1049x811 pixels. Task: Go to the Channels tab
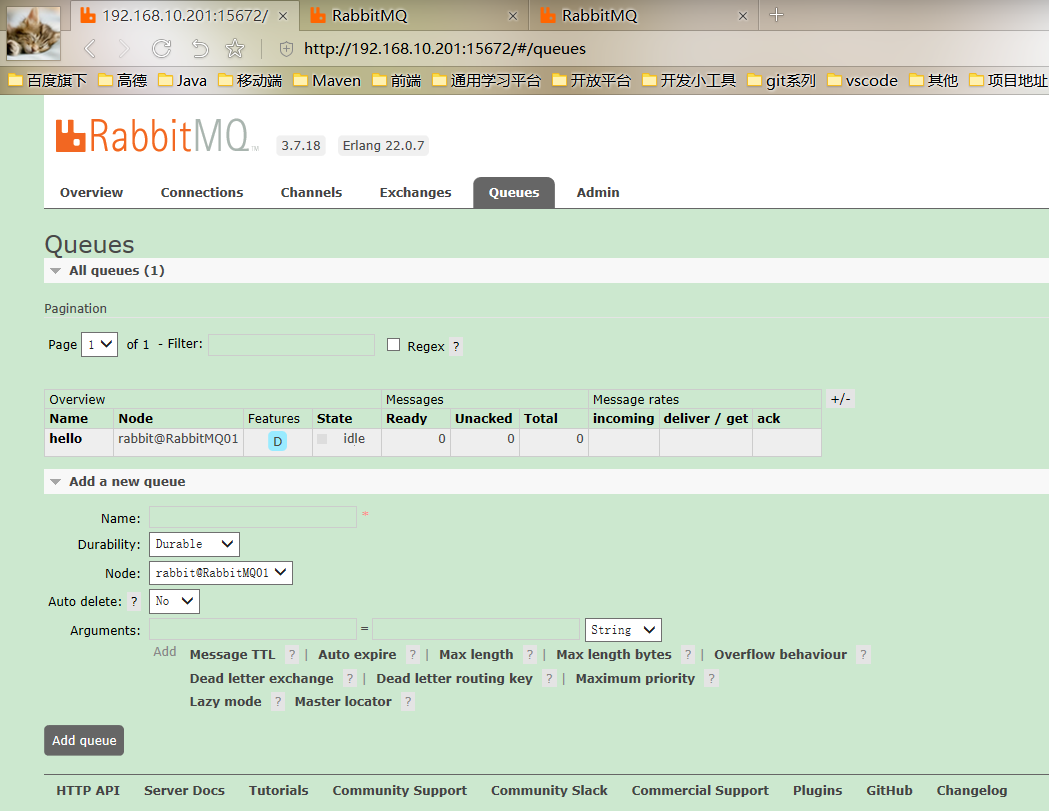pos(311,193)
